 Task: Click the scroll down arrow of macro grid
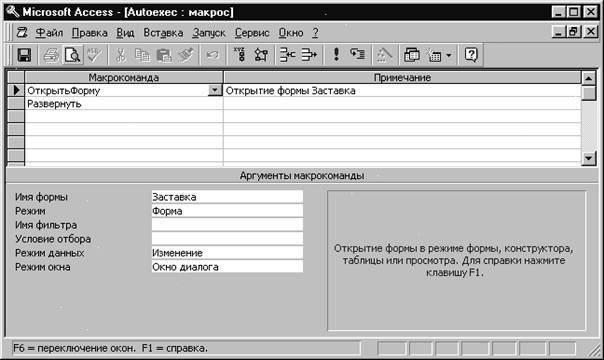point(589,158)
